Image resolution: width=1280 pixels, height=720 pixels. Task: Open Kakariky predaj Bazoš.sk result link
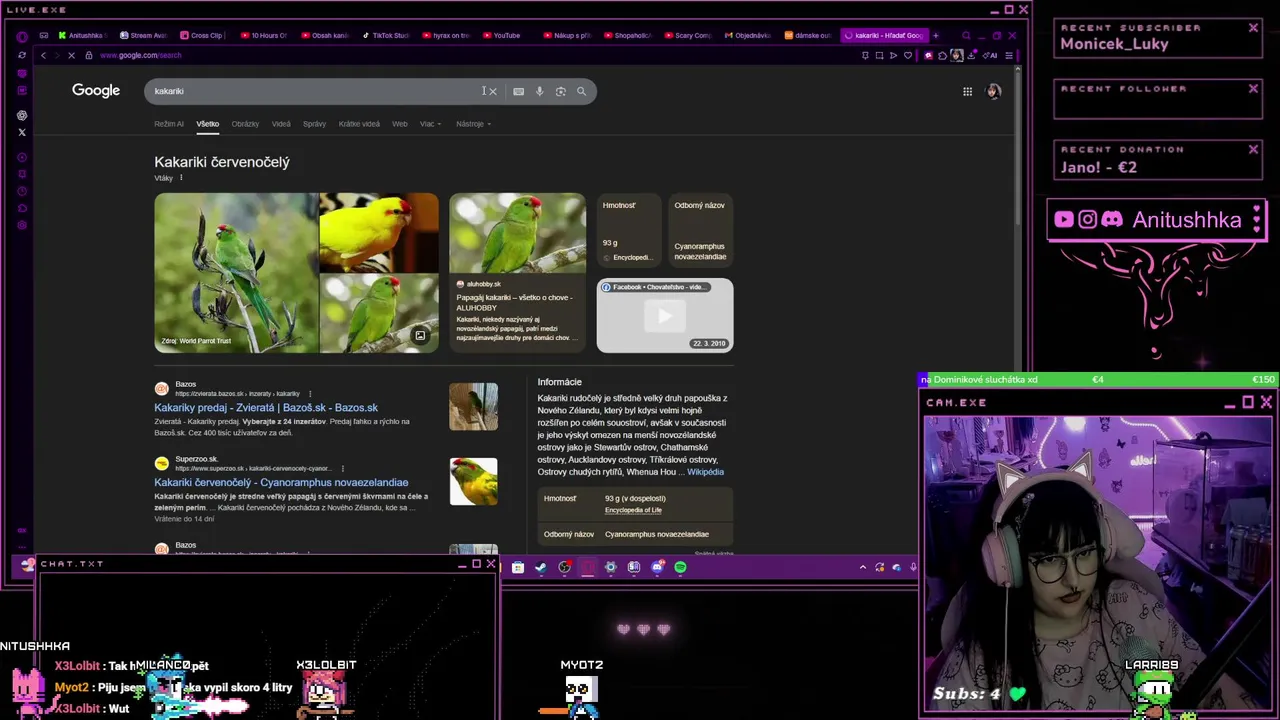[266, 408]
